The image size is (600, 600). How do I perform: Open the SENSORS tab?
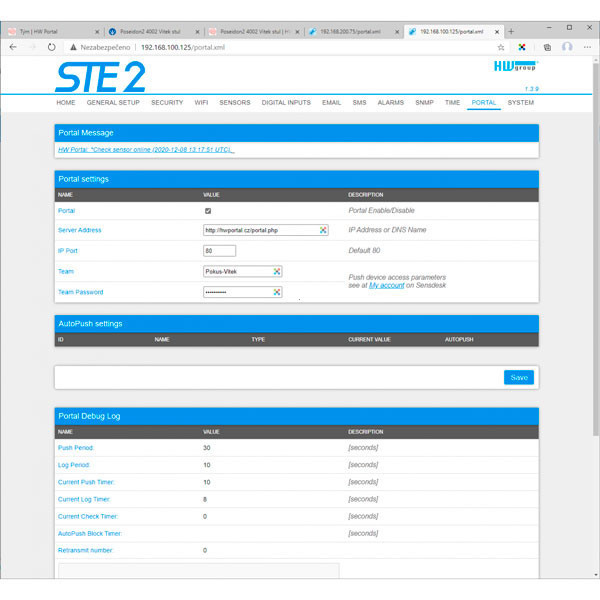coord(235,103)
